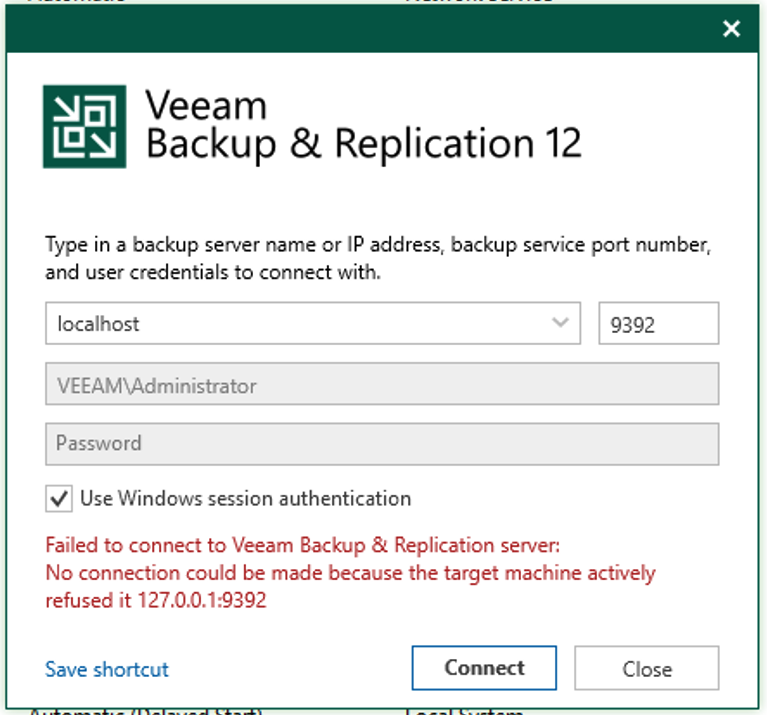Screen dimensions: 767x715
Task: Click the VEEAM\Administrator username field
Action: [x=382, y=384]
